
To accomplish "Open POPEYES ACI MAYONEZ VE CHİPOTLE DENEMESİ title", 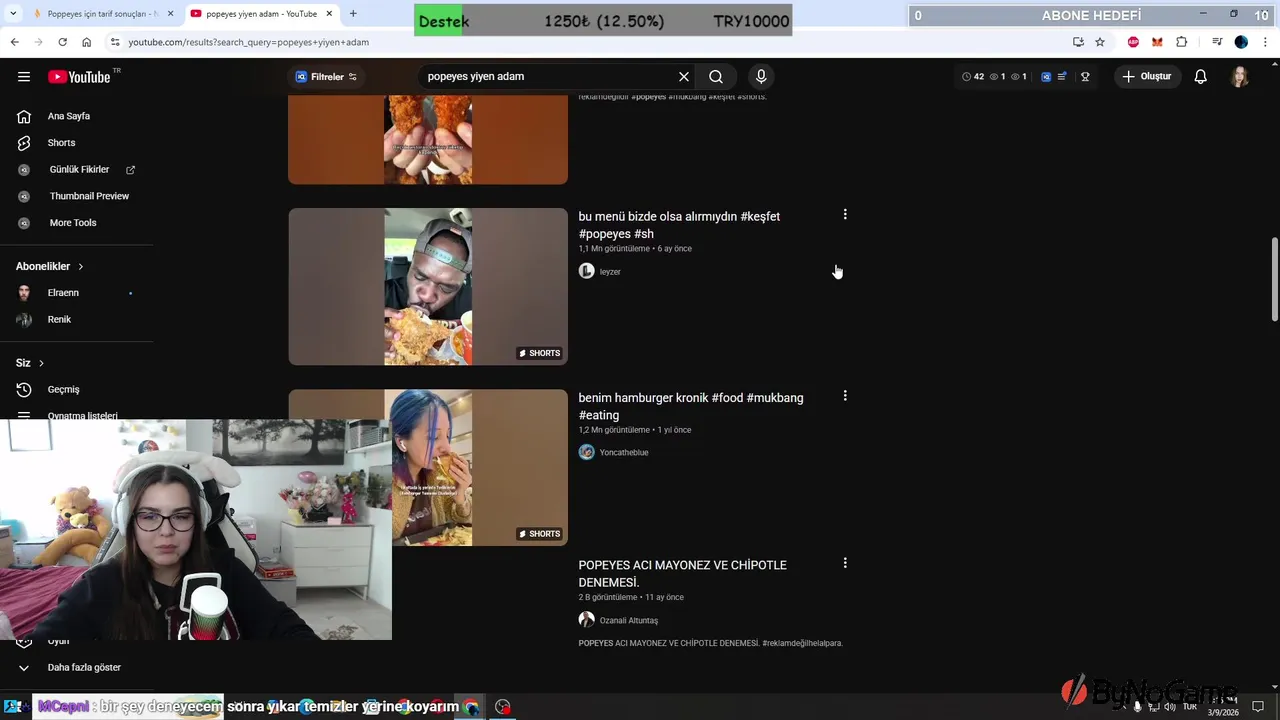I will pos(683,574).
